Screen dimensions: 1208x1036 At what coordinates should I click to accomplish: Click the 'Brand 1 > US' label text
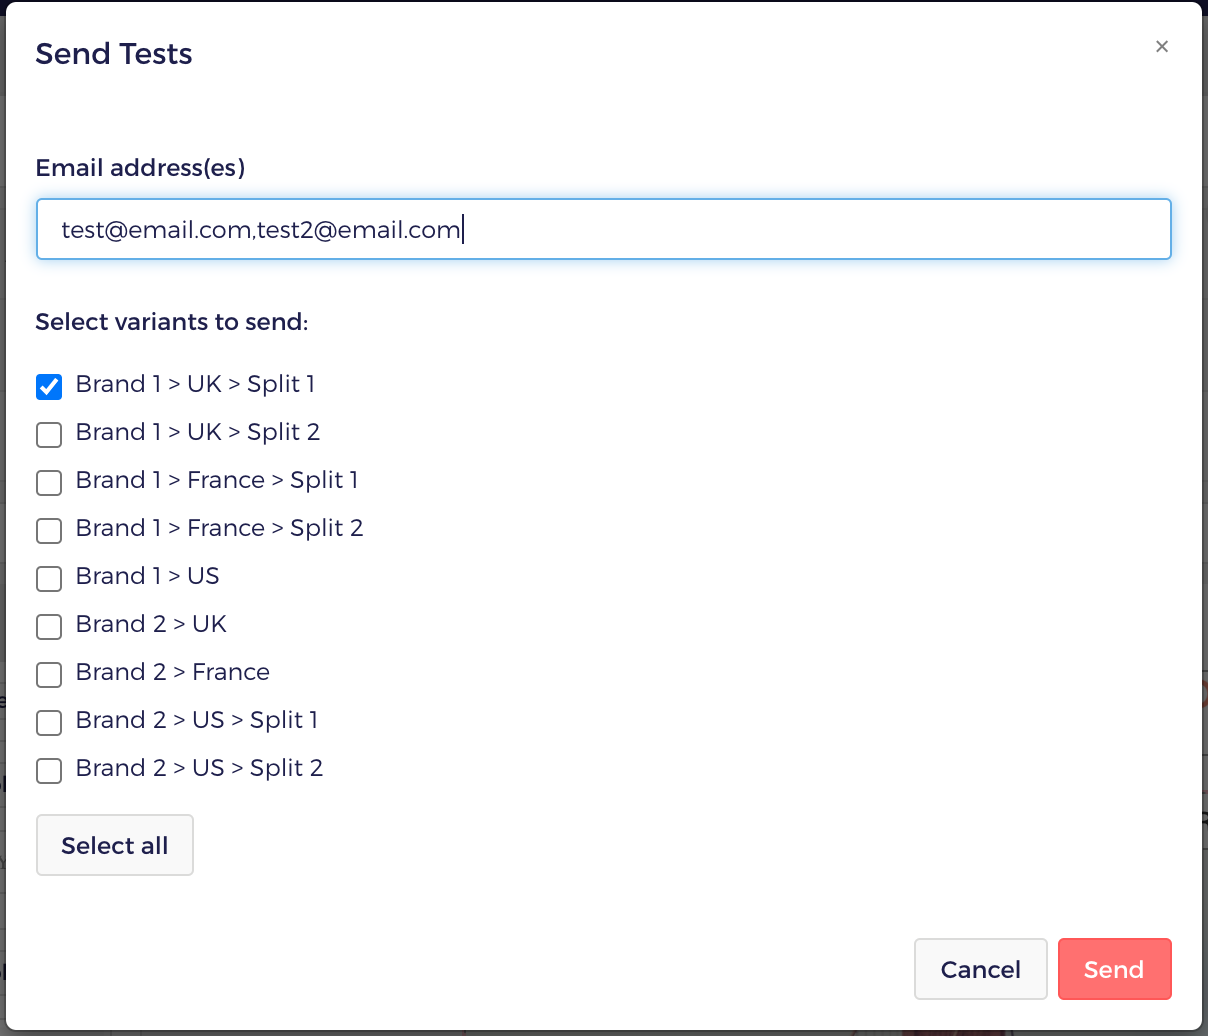148,576
